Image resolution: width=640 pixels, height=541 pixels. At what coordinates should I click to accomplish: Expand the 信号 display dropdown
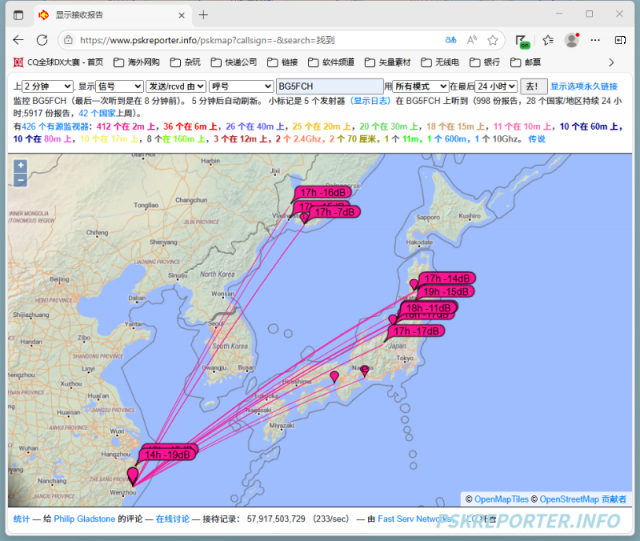[119, 87]
